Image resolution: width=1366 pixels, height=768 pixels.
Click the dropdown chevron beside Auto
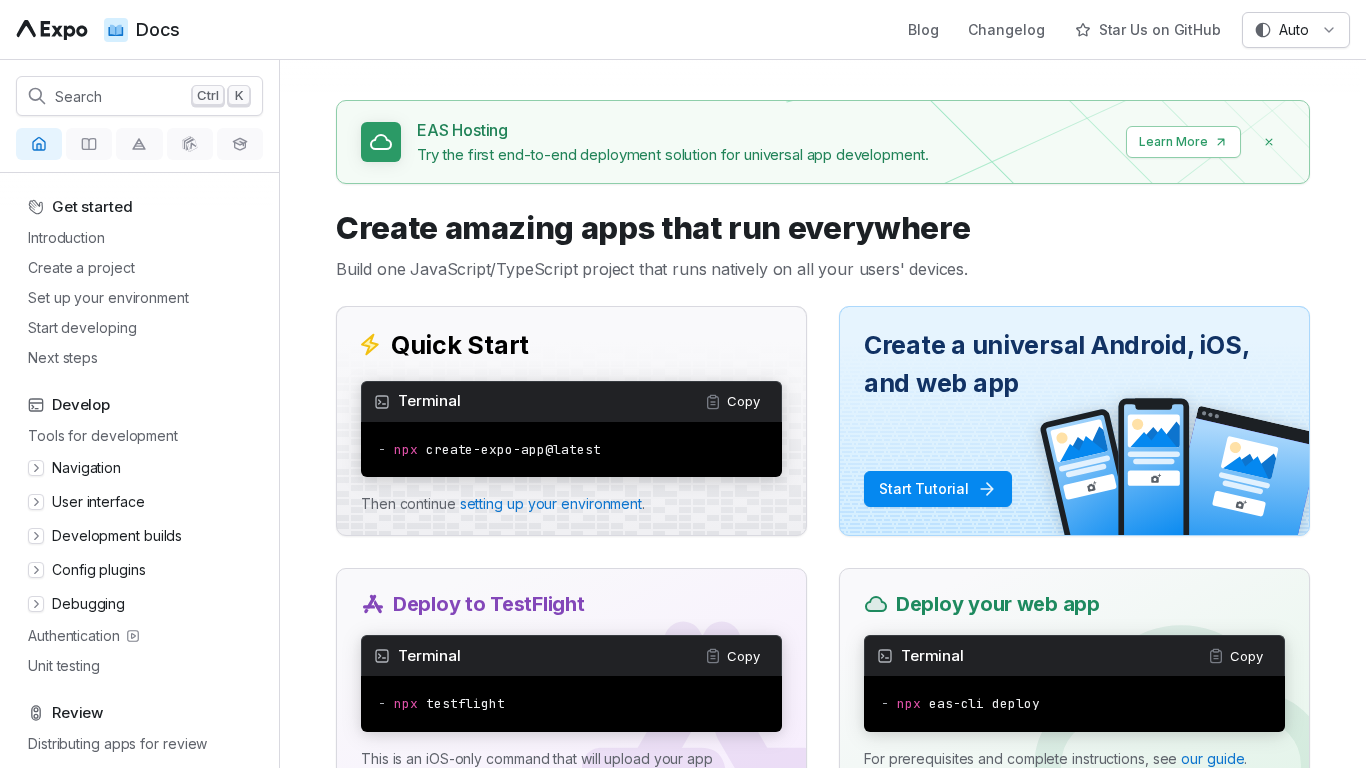(x=1329, y=30)
